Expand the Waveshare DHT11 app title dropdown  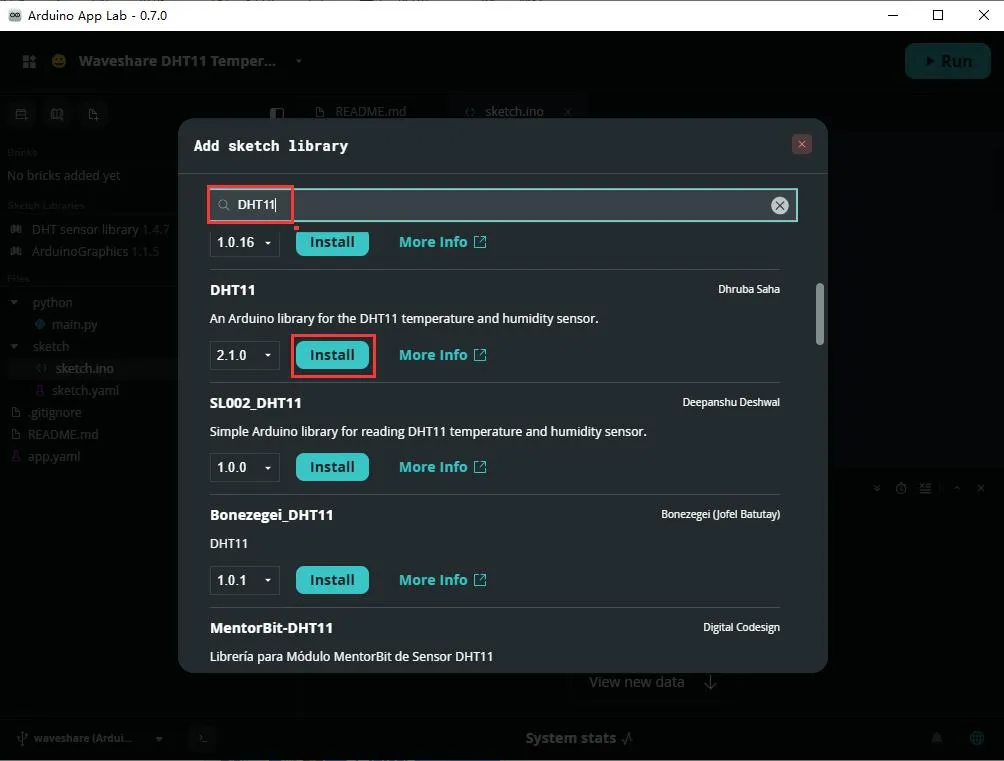(x=298, y=61)
